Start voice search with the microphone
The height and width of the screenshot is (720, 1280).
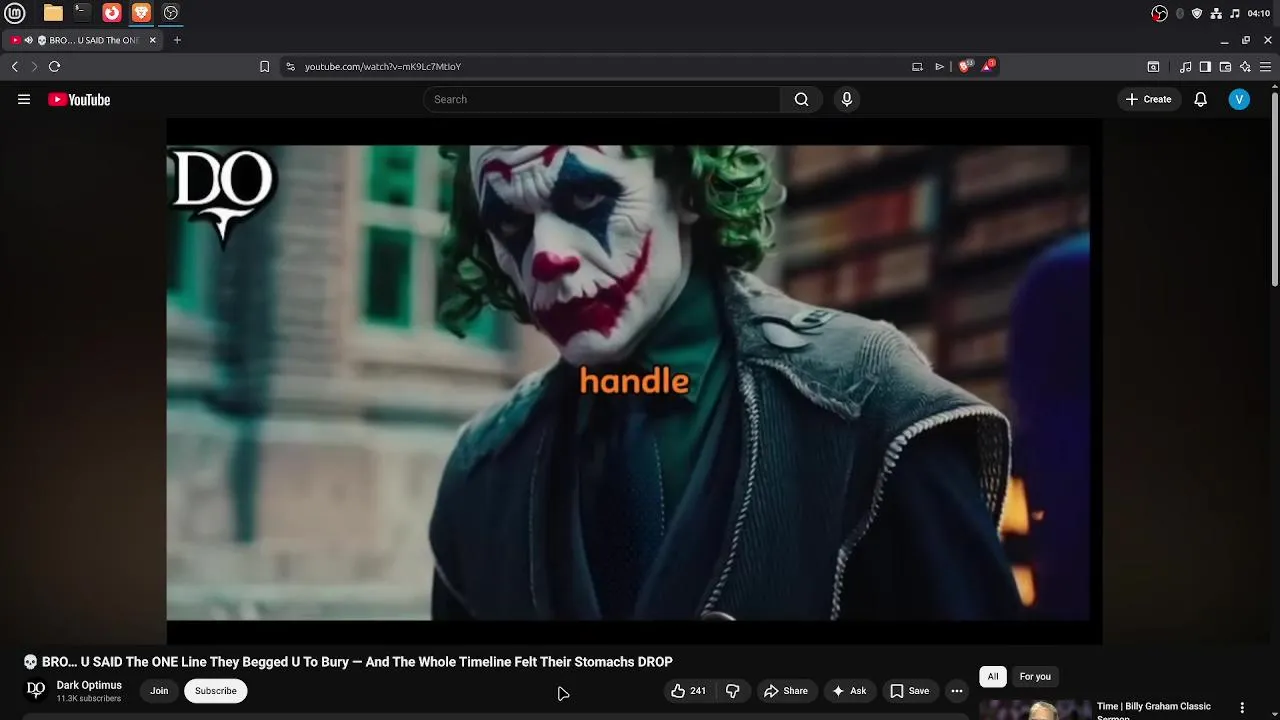[846, 99]
